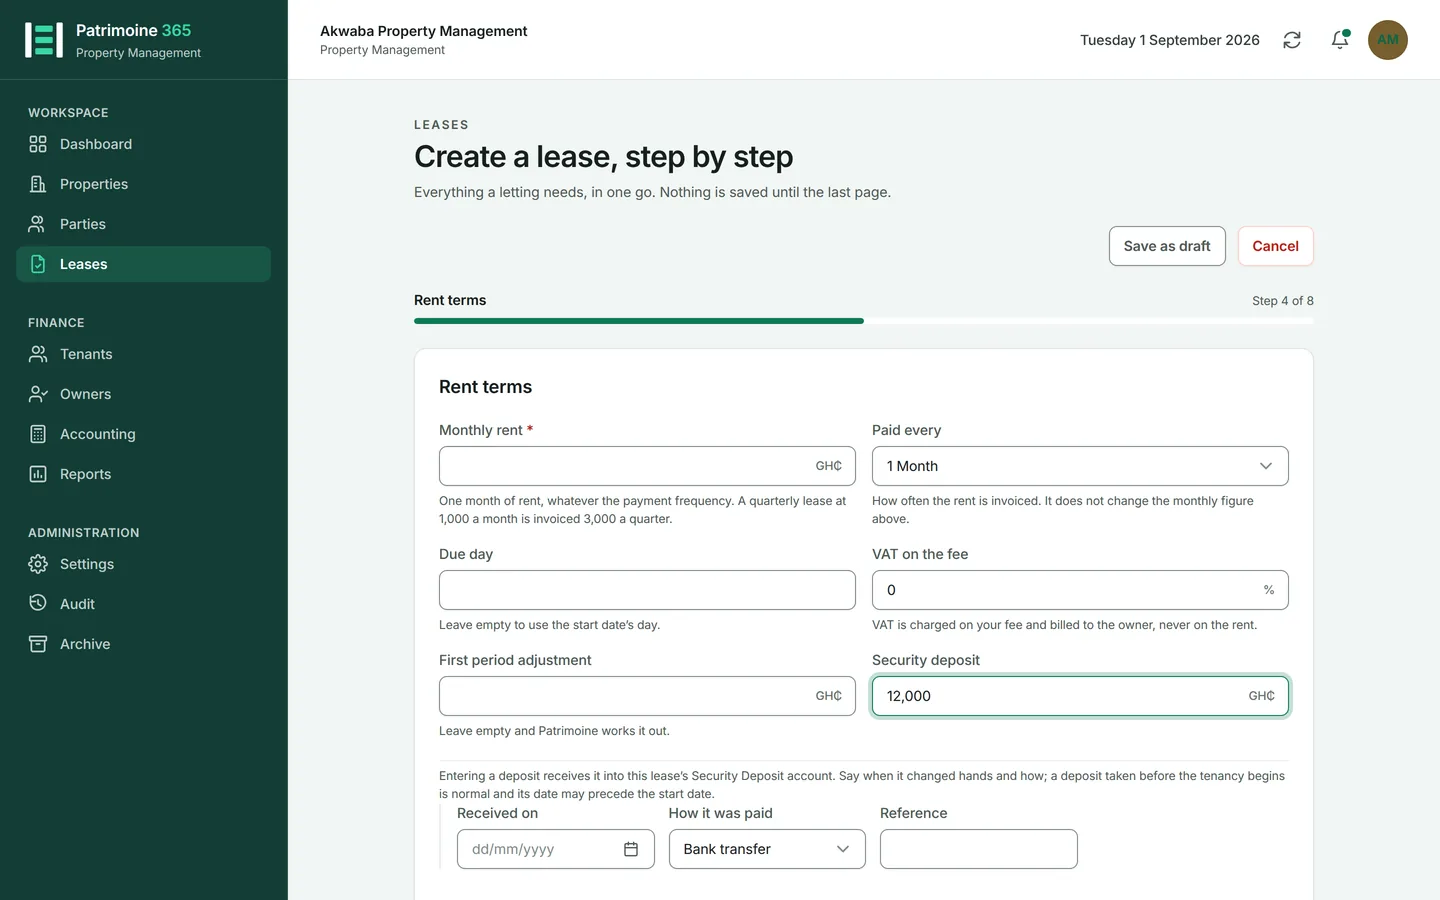Click Save as draft button

[x=1167, y=246]
